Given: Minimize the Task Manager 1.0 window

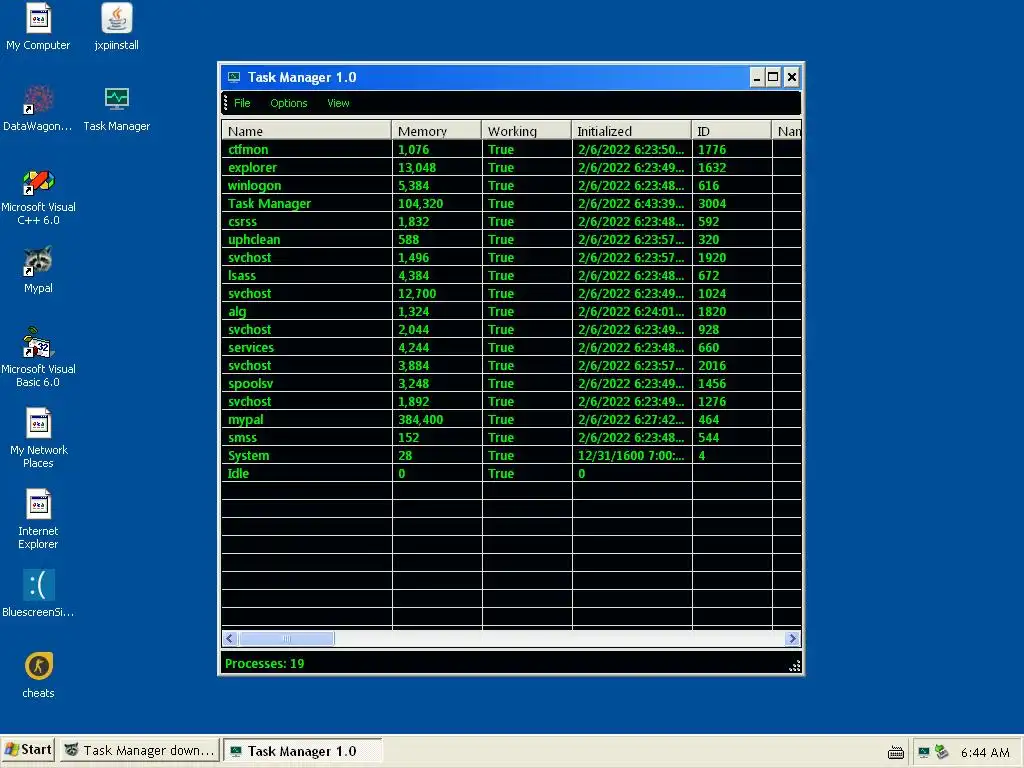Looking at the screenshot, I should tap(757, 78).
